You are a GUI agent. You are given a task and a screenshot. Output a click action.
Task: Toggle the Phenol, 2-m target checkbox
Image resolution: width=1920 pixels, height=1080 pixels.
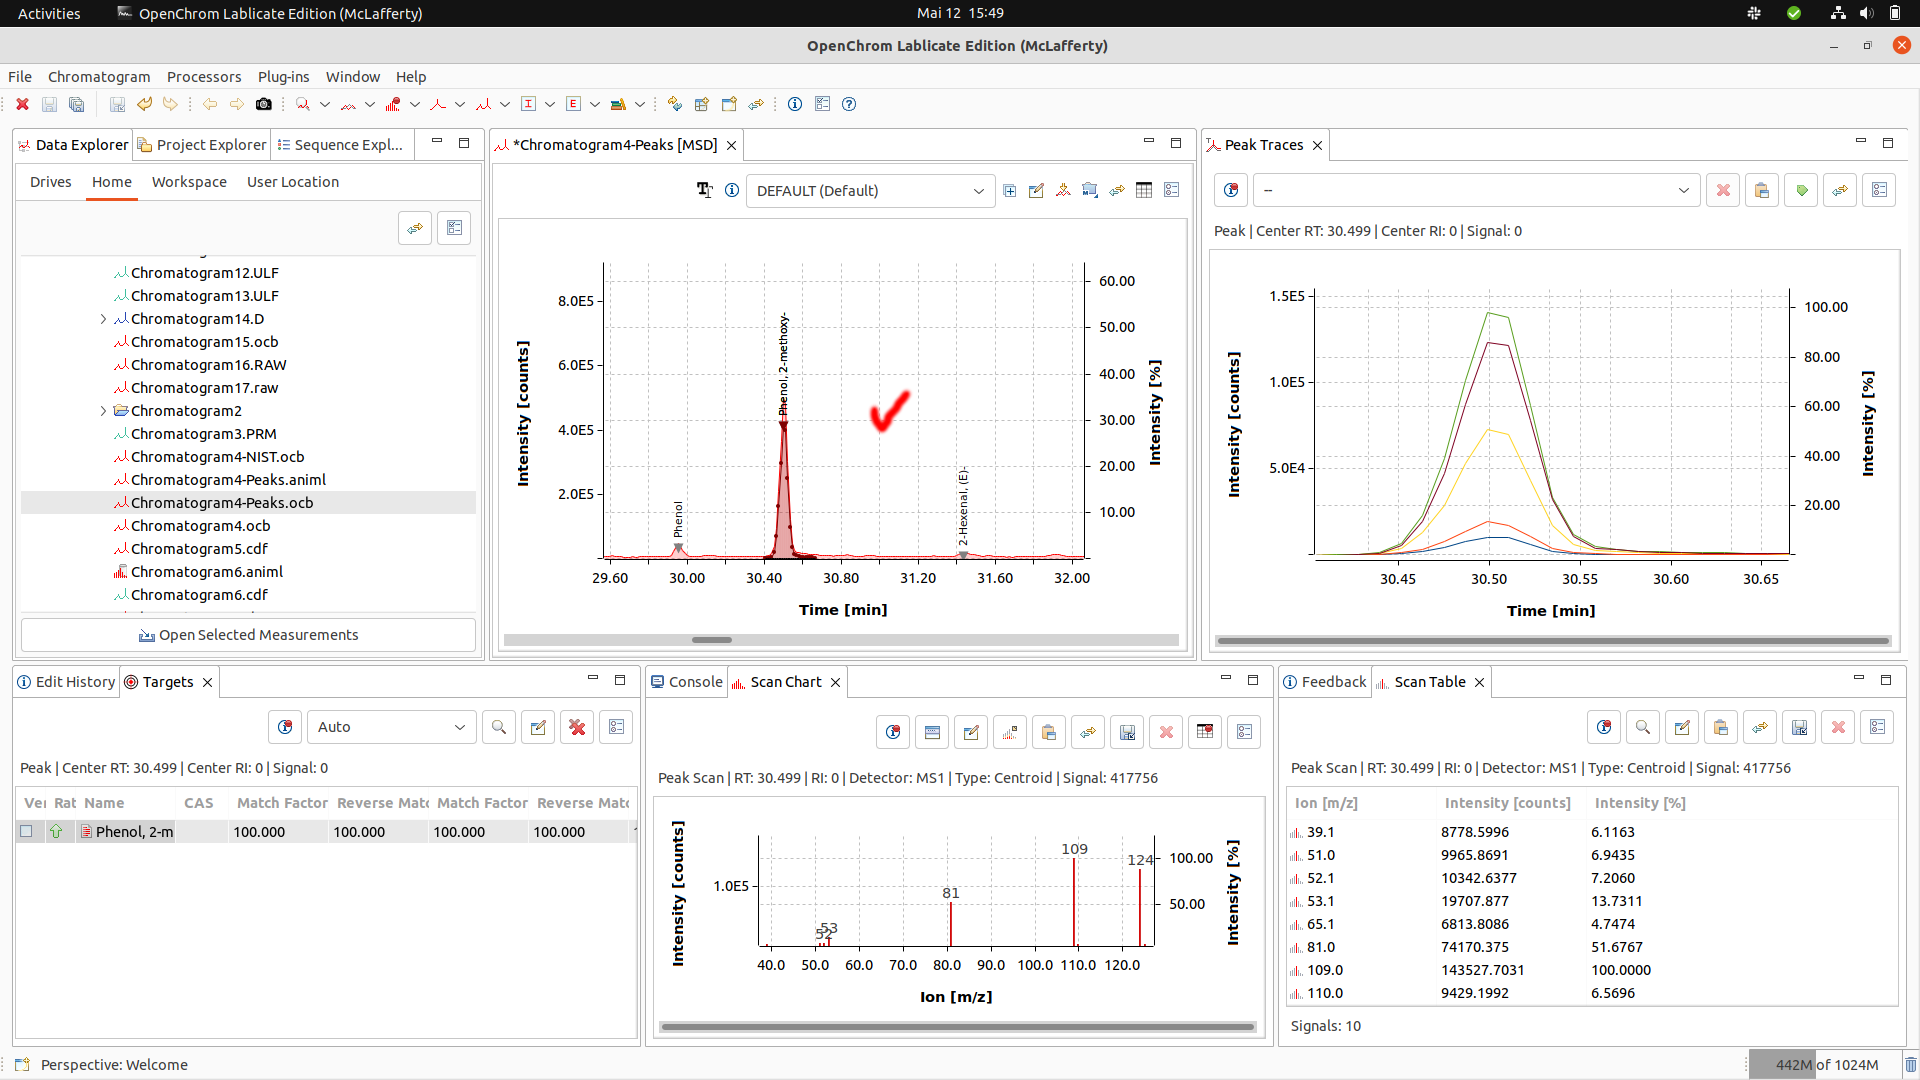coord(27,831)
